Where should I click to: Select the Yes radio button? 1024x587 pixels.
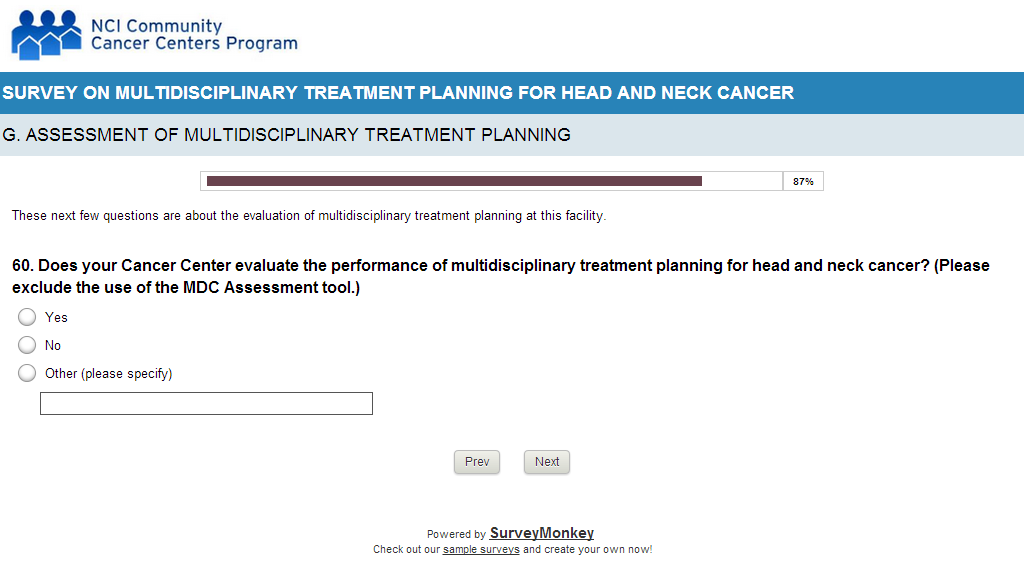tap(27, 317)
